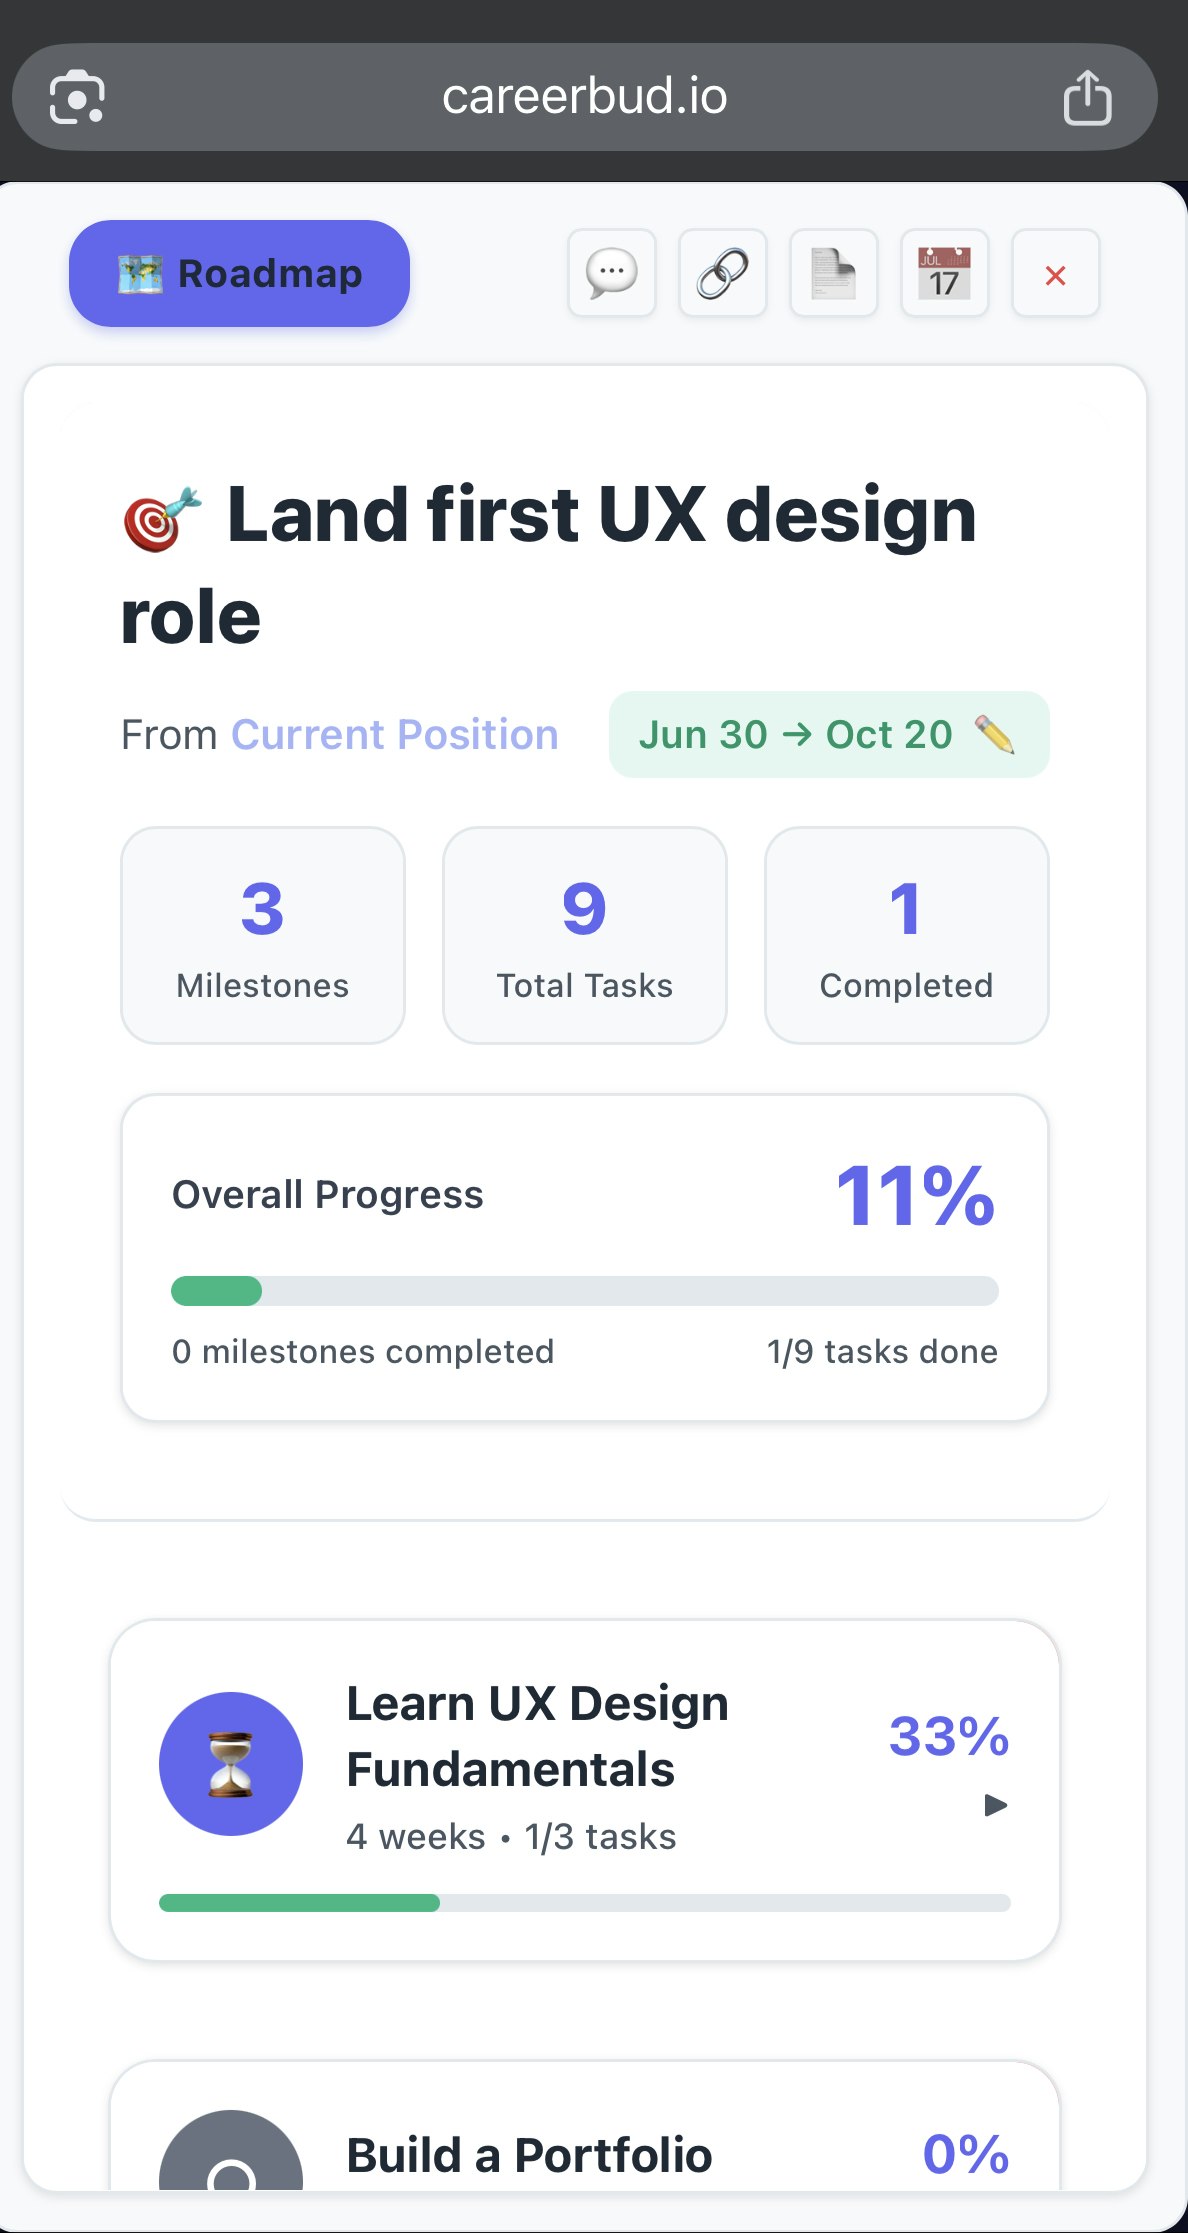Viewport: 1188px width, 2233px height.
Task: Open the Jun 30 to Oct 20 date selector
Action: pos(830,734)
